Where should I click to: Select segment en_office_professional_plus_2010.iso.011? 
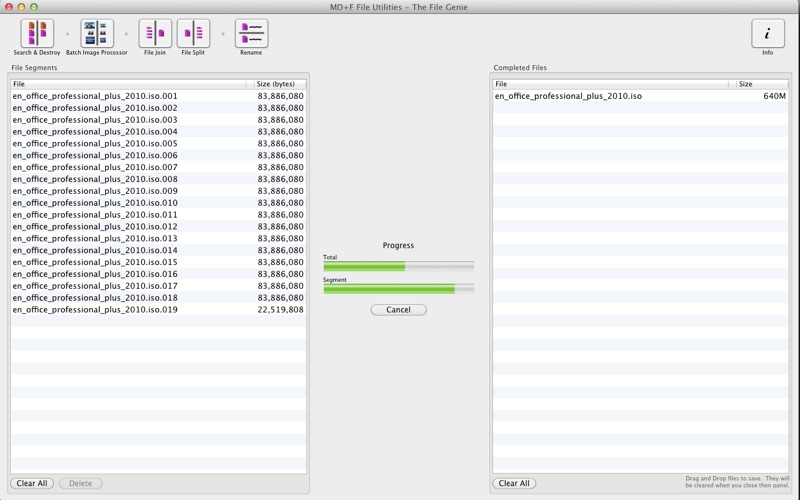click(158, 214)
